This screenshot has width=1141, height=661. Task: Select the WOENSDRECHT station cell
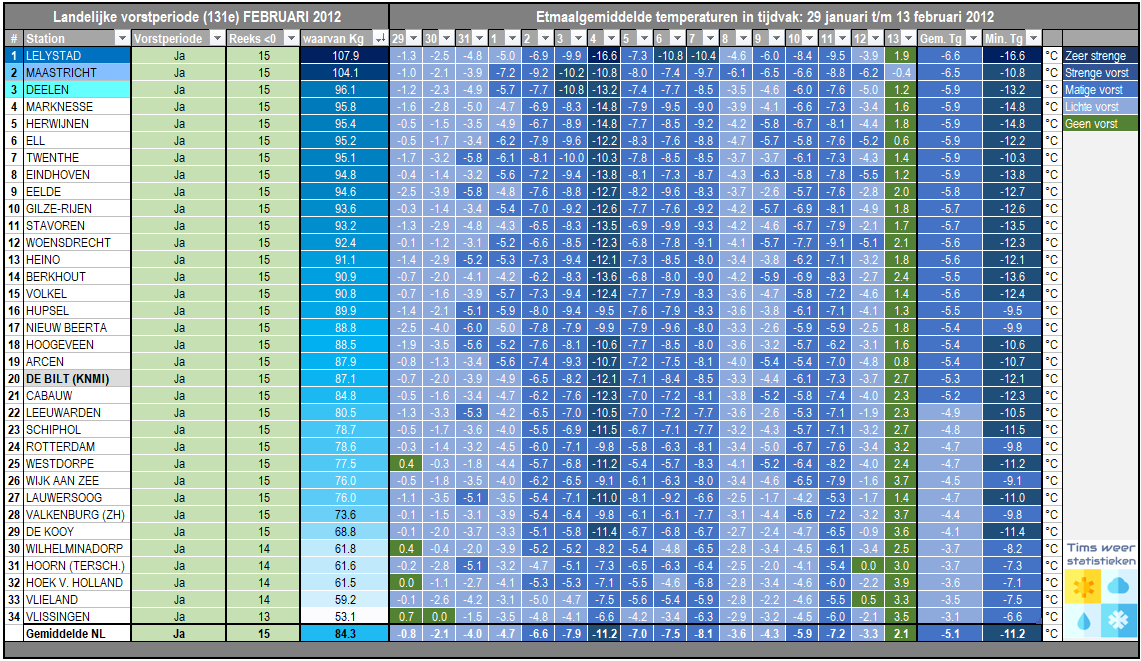(x=77, y=242)
